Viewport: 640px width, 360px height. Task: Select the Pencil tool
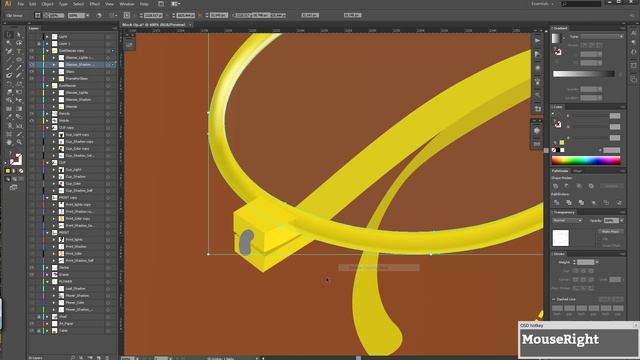(x=19, y=68)
